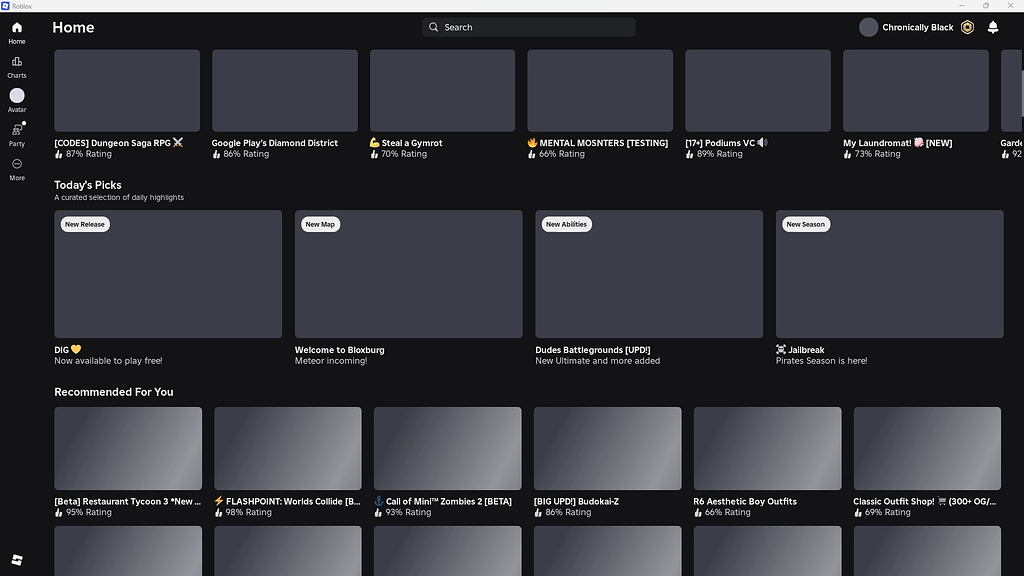The height and width of the screenshot is (576, 1024).
Task: Open the Jailbreak Pirates Season card
Action: click(888, 274)
